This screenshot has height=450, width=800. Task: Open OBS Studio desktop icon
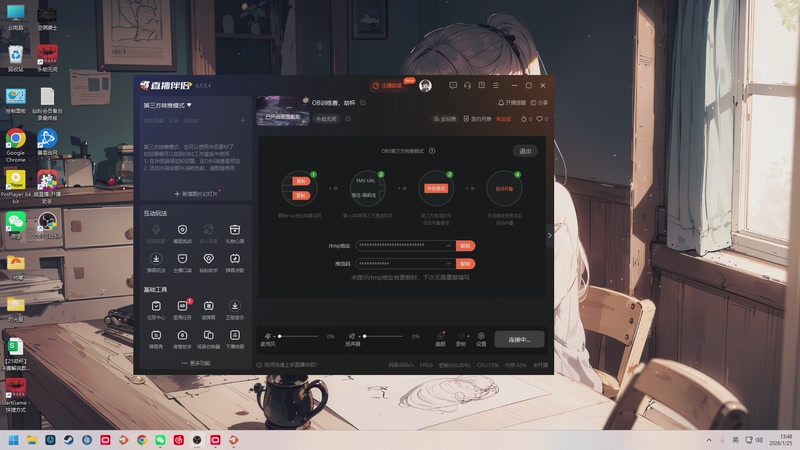click(47, 225)
